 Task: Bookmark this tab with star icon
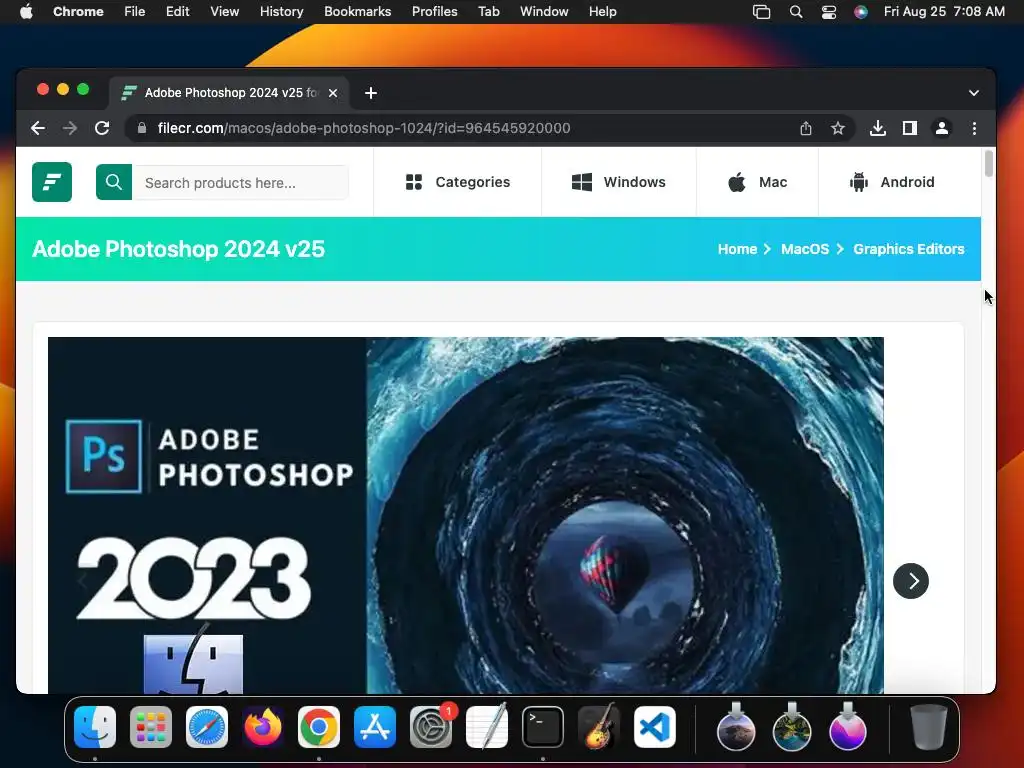click(x=838, y=128)
